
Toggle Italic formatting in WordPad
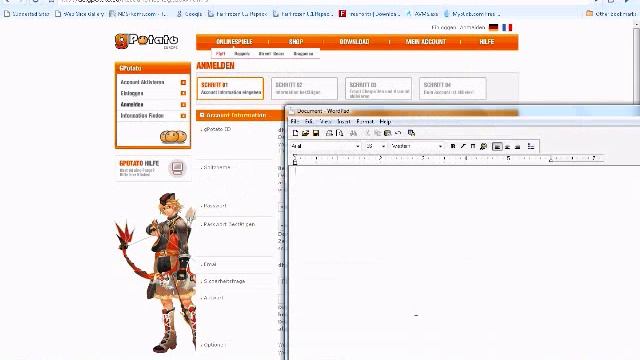pos(463,146)
